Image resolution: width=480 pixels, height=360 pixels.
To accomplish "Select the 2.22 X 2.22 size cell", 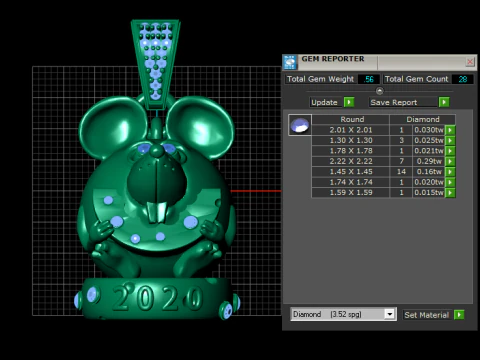I will 351,161.
